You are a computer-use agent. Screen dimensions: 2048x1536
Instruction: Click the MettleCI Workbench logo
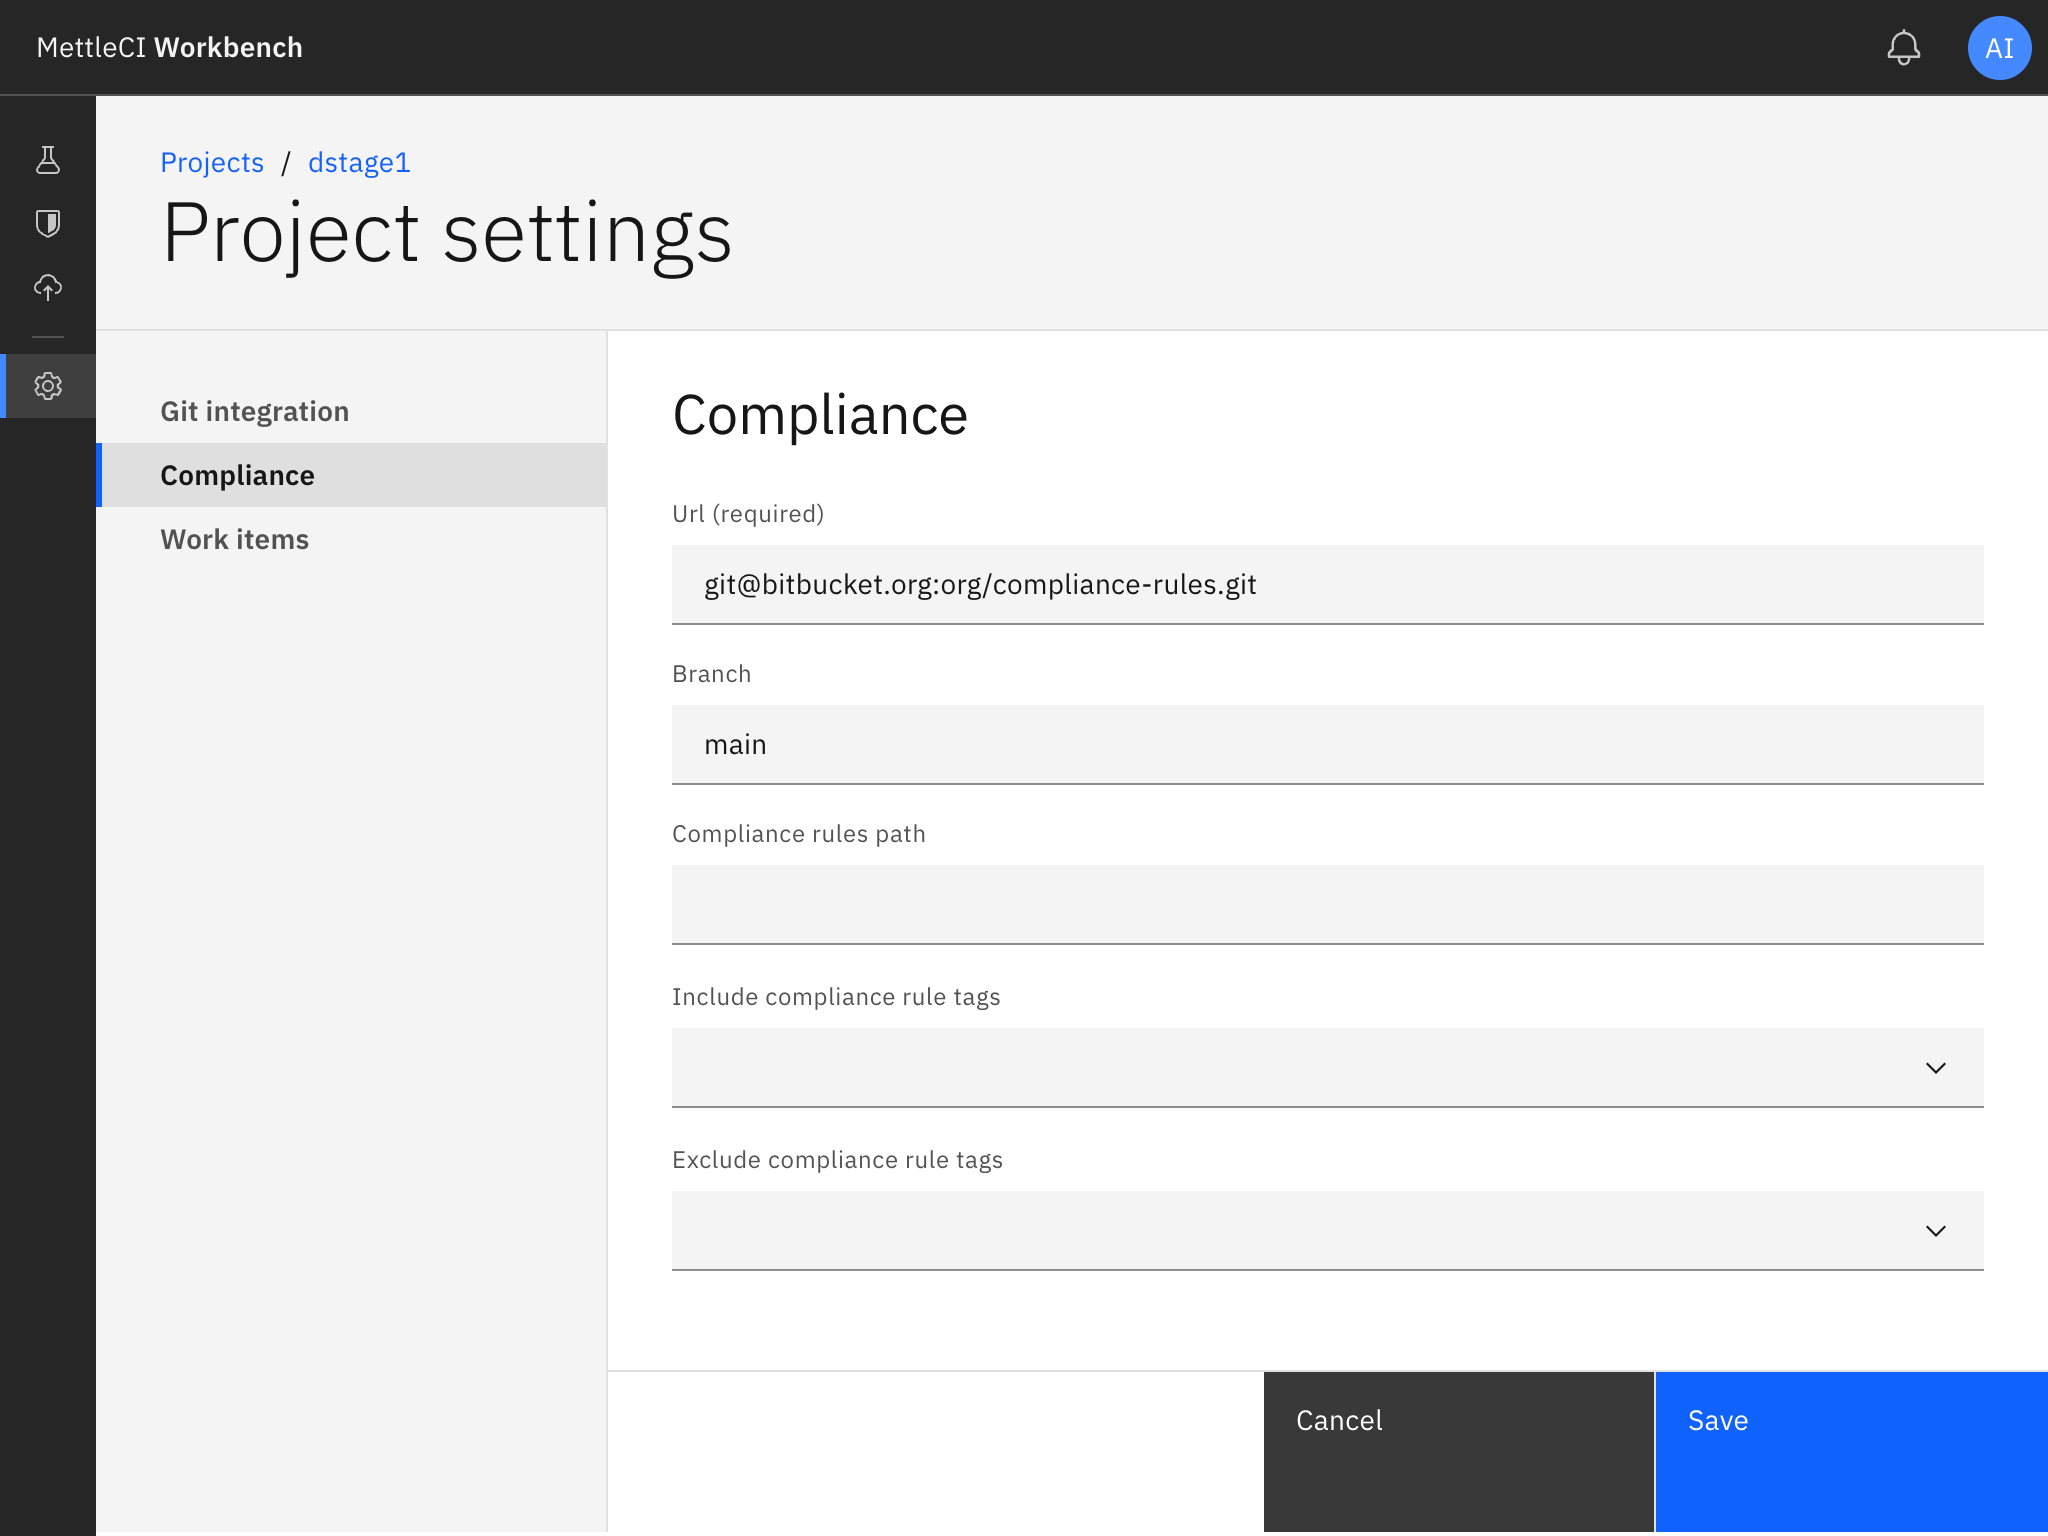(x=168, y=47)
